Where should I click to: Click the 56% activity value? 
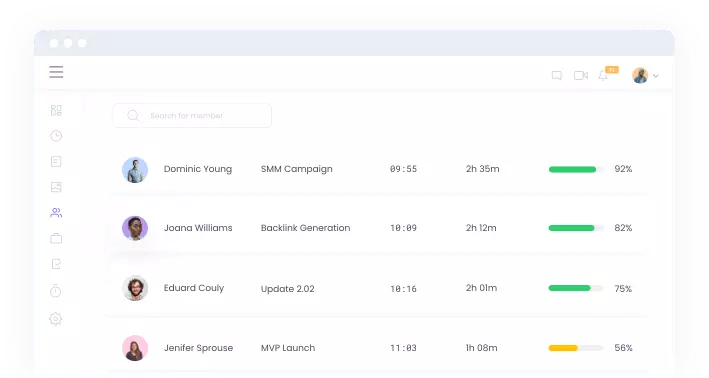[x=623, y=348]
